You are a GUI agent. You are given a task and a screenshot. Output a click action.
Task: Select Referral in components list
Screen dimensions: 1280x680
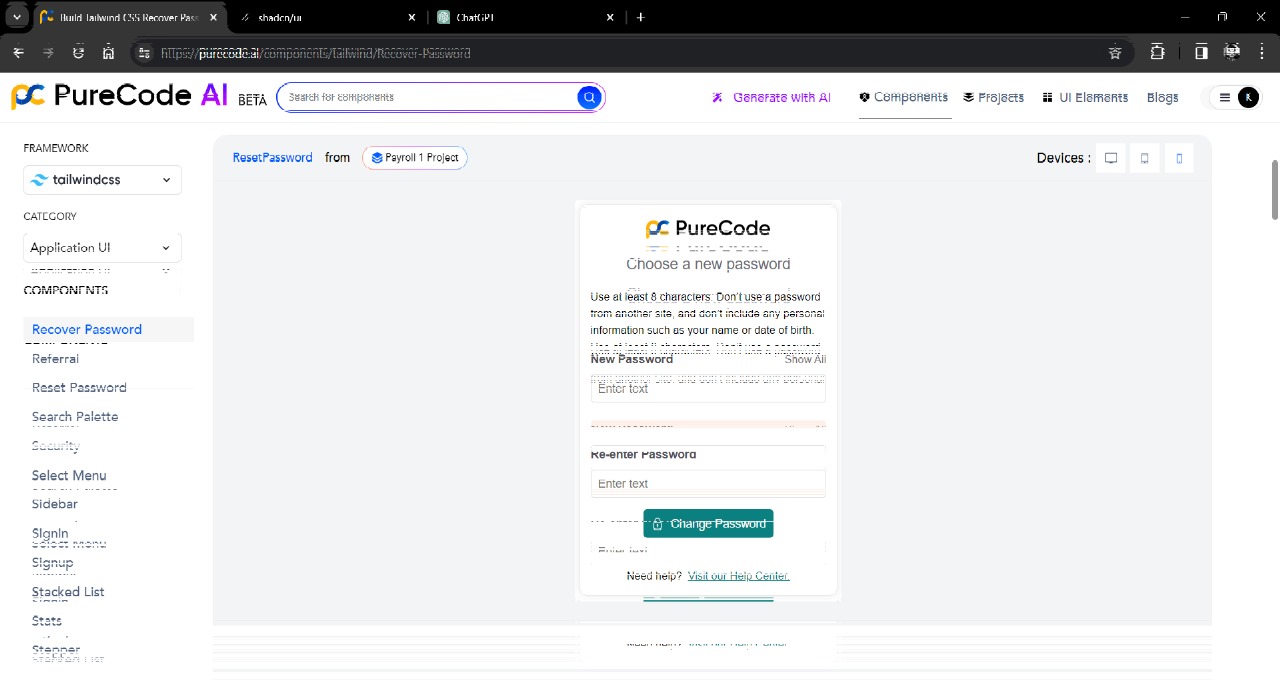(55, 359)
